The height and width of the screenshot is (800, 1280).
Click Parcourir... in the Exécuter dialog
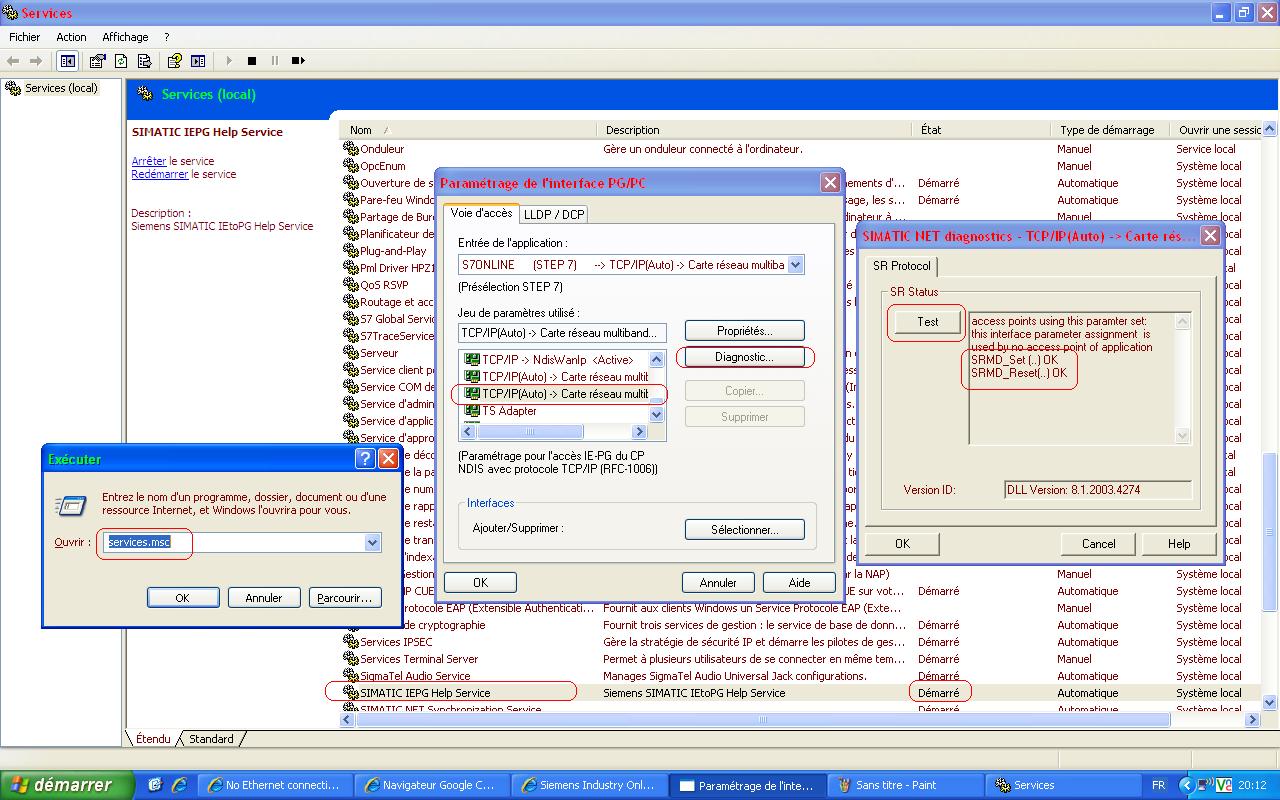pyautogui.click(x=345, y=598)
